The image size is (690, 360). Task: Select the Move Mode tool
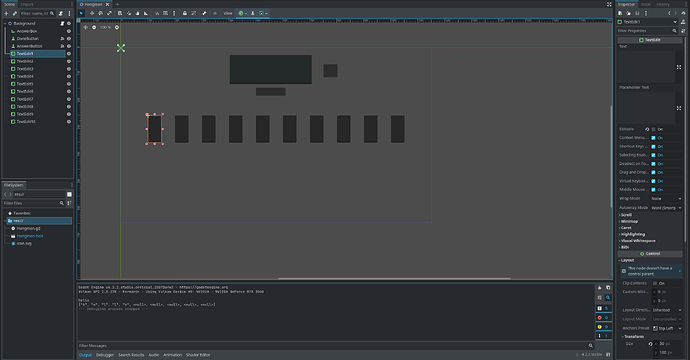click(x=92, y=13)
